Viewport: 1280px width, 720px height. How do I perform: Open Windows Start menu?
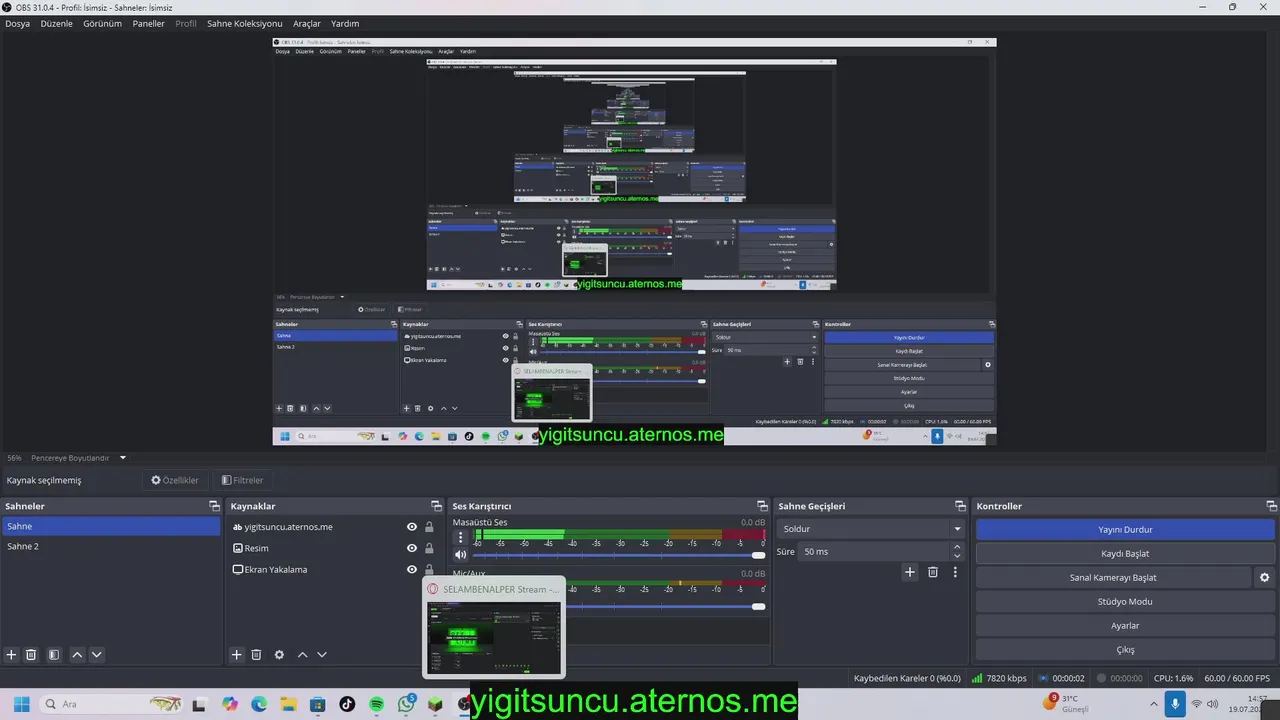point(21,704)
